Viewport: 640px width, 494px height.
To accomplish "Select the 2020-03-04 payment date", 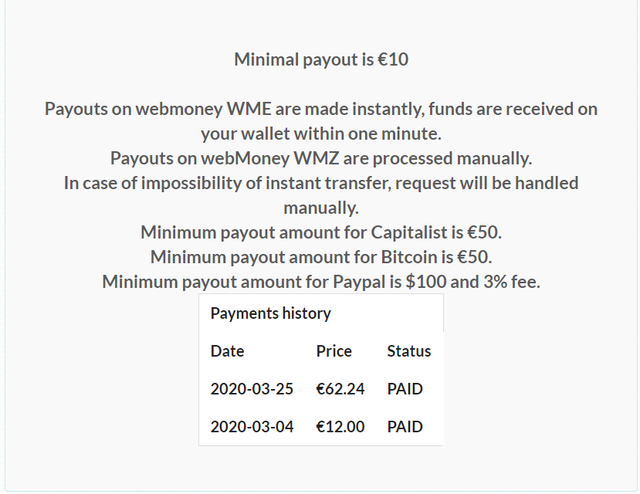I will click(252, 426).
